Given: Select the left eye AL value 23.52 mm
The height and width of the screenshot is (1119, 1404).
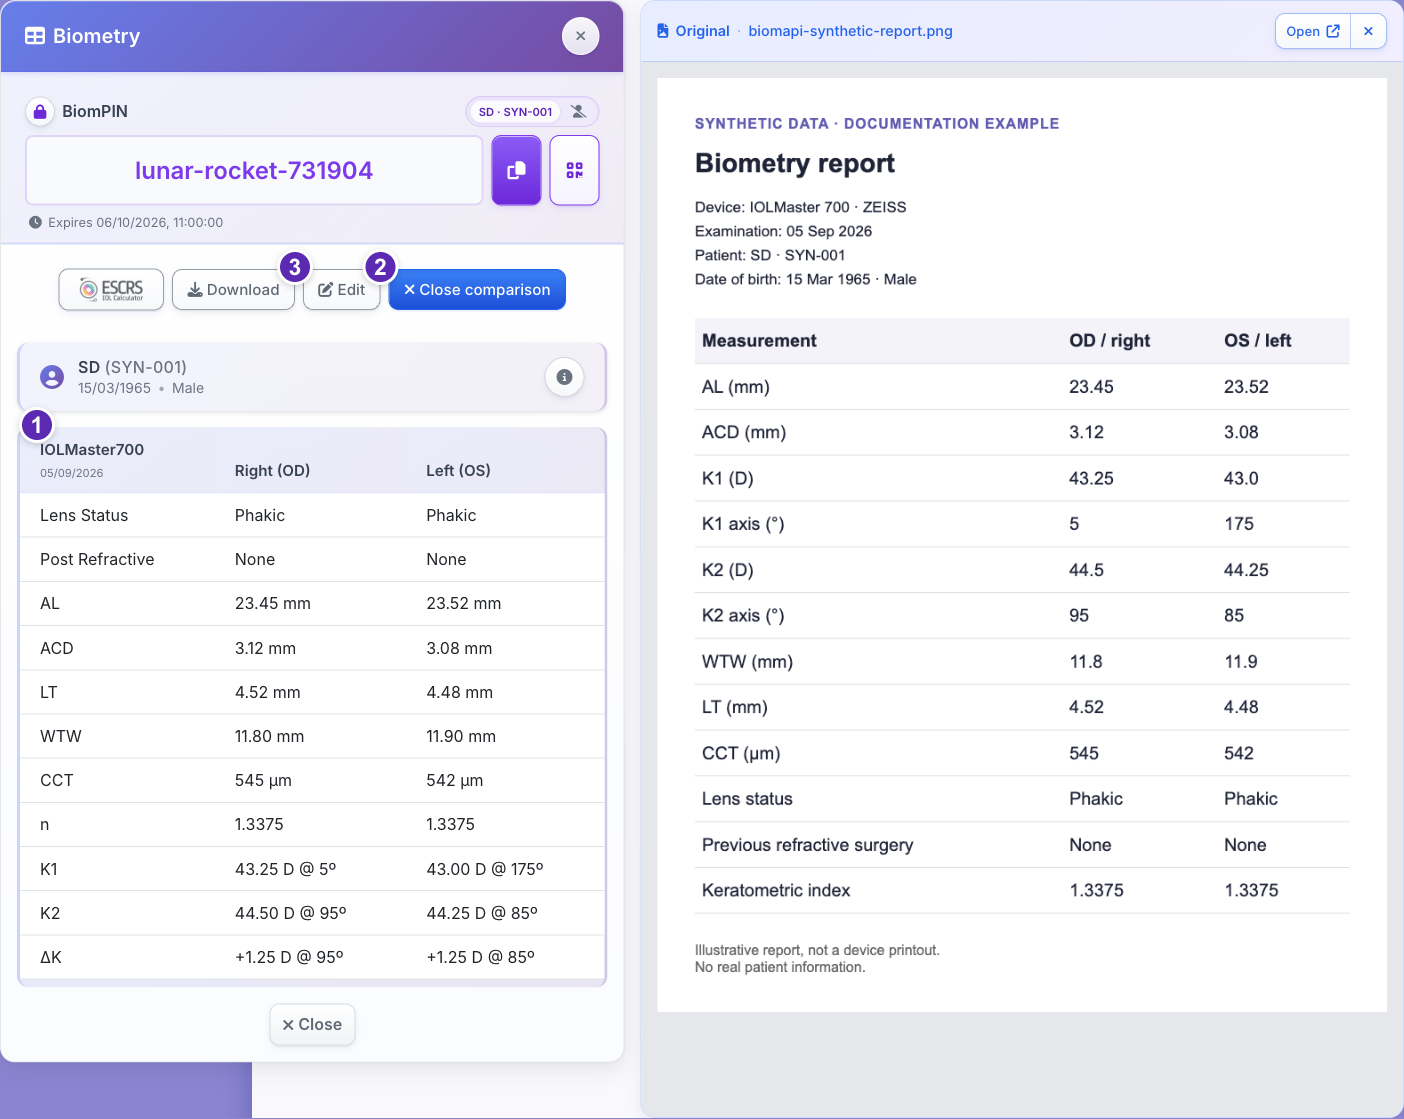Looking at the screenshot, I should (x=464, y=603).
